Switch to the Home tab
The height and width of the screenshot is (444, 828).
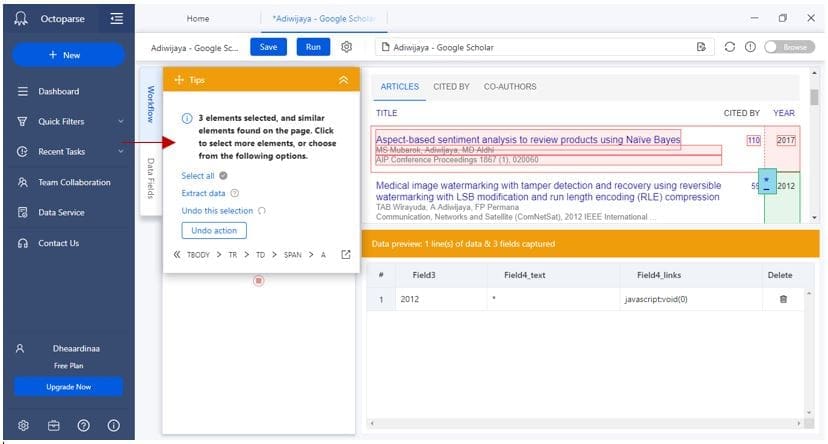click(x=198, y=18)
